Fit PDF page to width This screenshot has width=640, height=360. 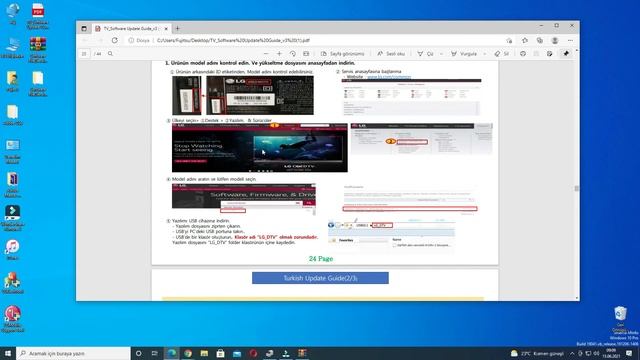306,53
